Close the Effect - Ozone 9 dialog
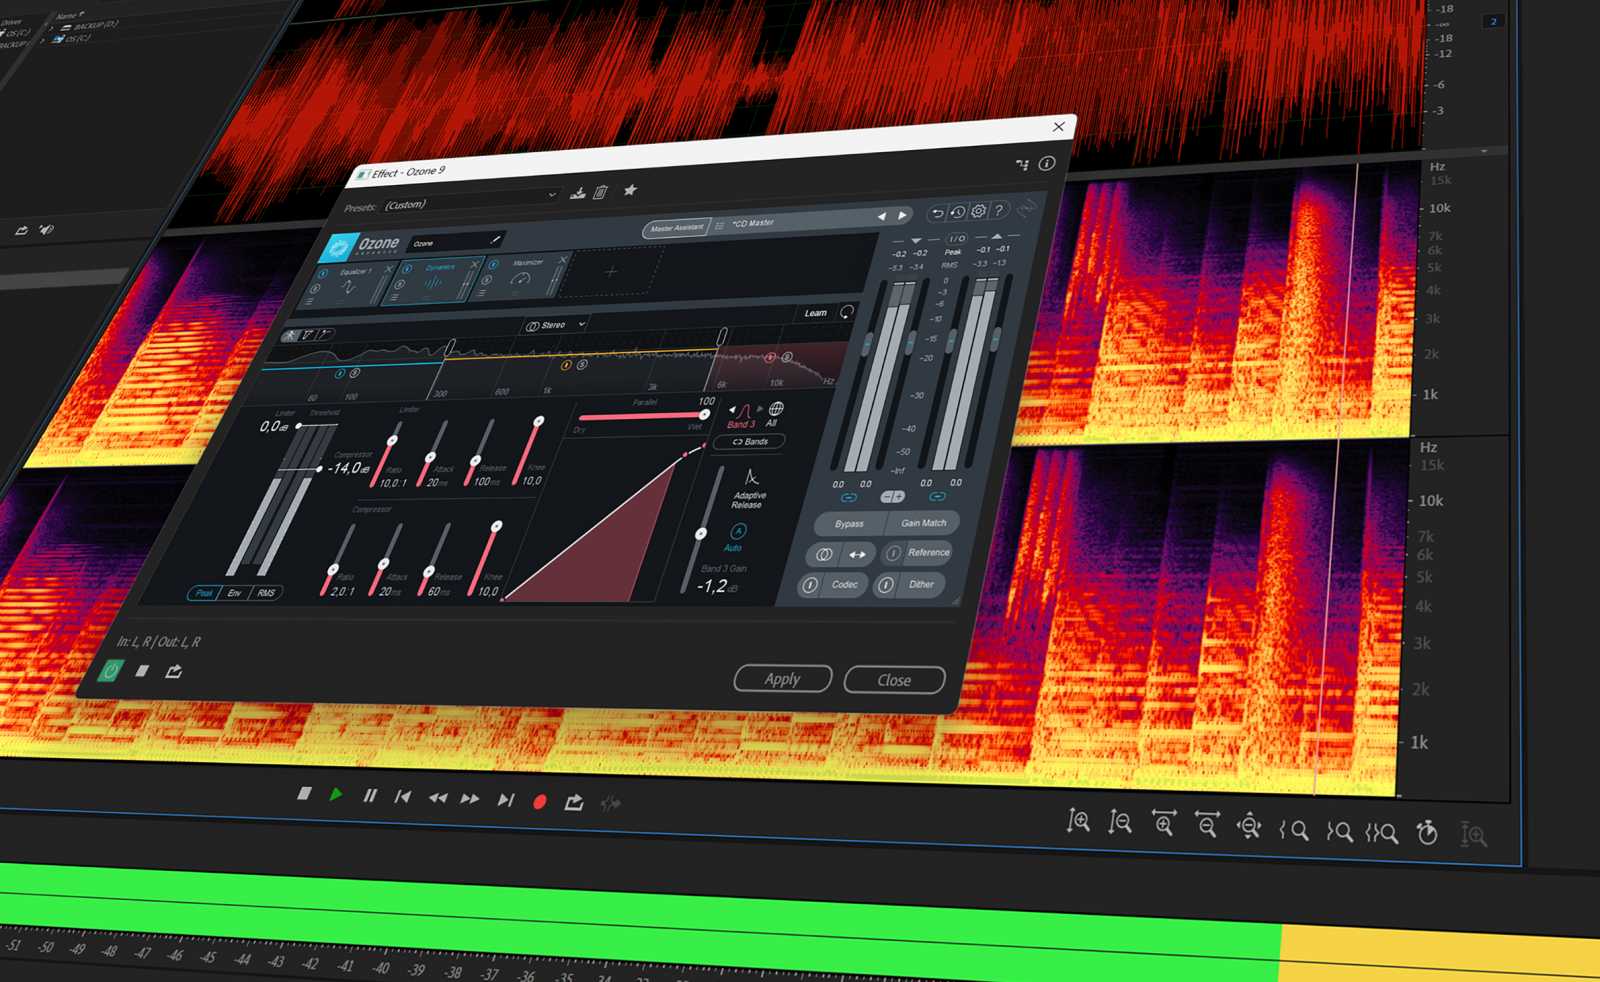Viewport: 1600px width, 982px height. click(894, 679)
